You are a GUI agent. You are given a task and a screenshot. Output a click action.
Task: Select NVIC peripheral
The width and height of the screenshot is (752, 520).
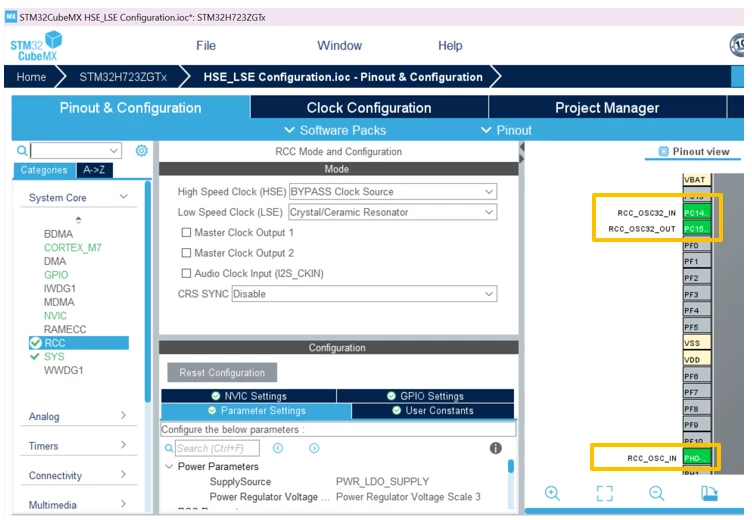point(55,316)
